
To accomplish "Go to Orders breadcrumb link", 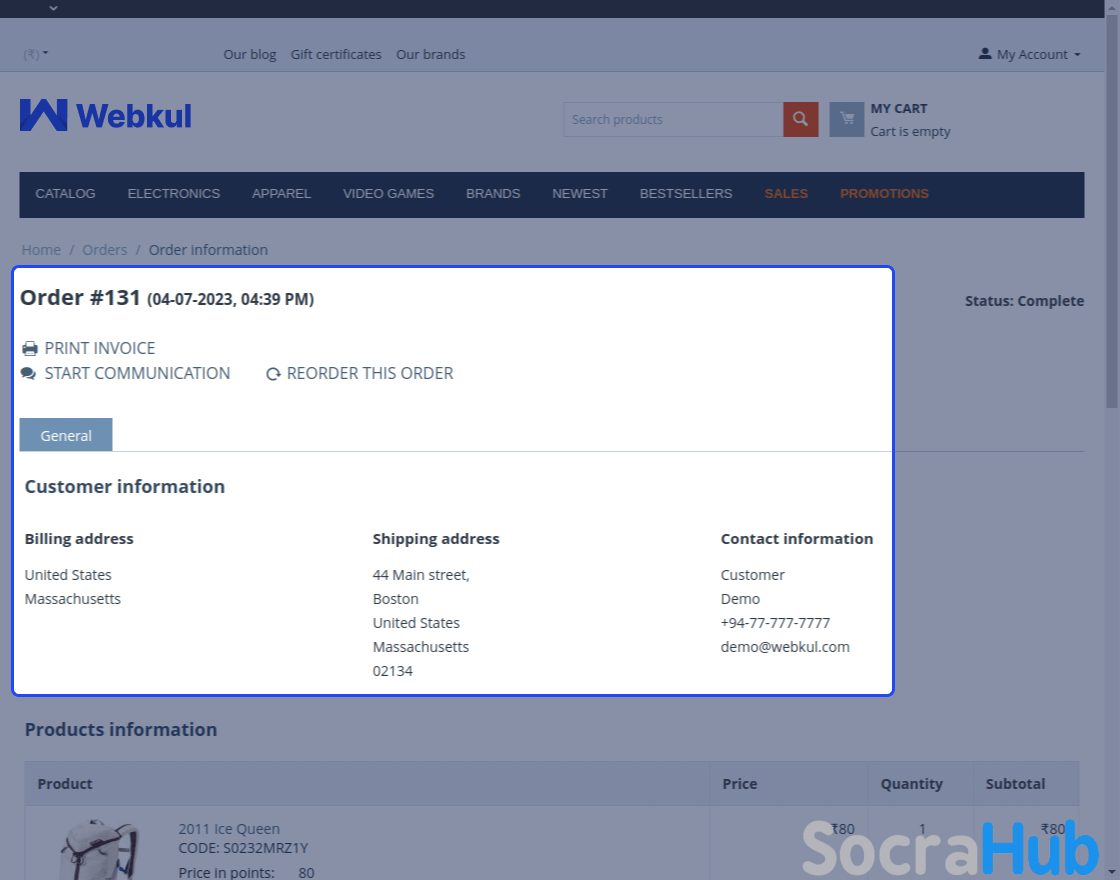I will [104, 250].
